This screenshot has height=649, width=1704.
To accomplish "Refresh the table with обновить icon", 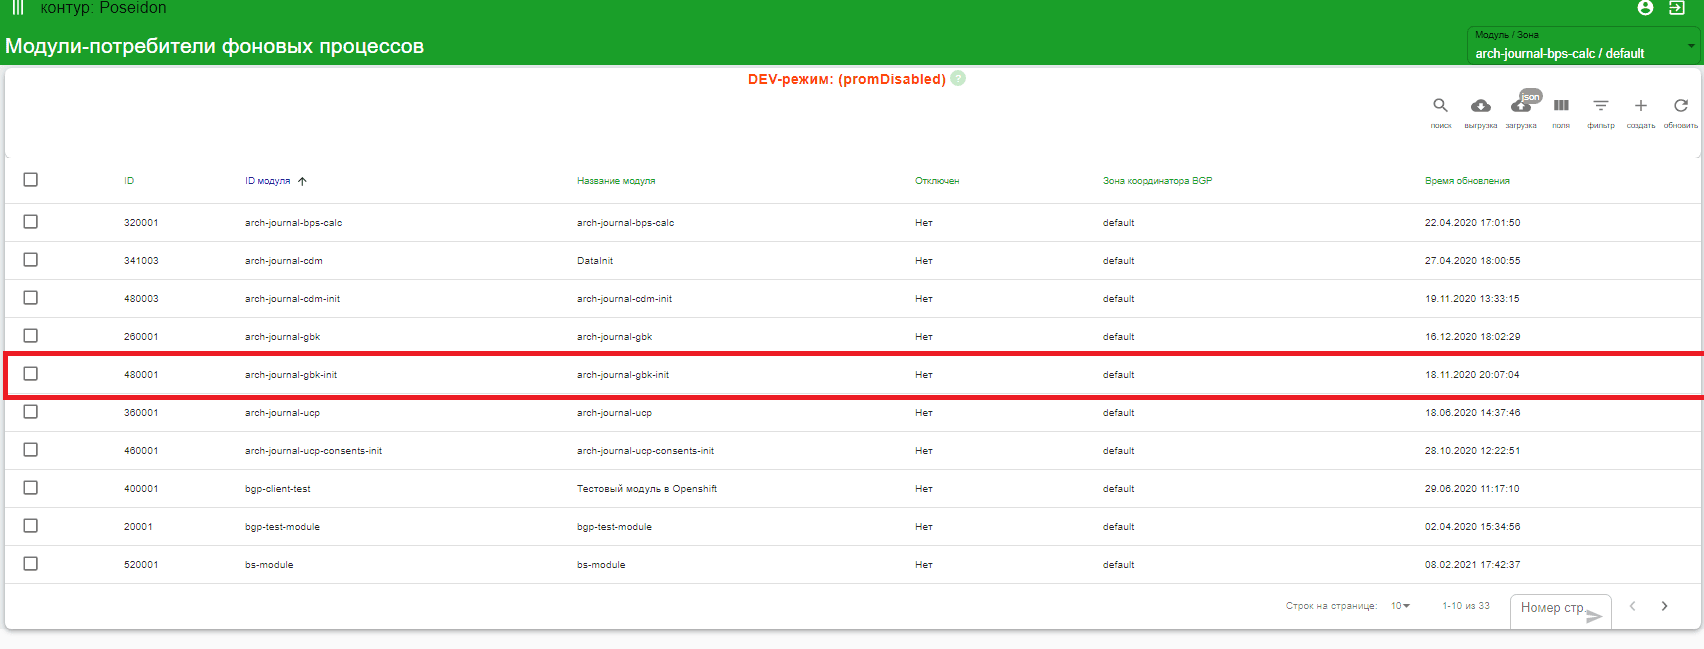I will (1681, 106).
